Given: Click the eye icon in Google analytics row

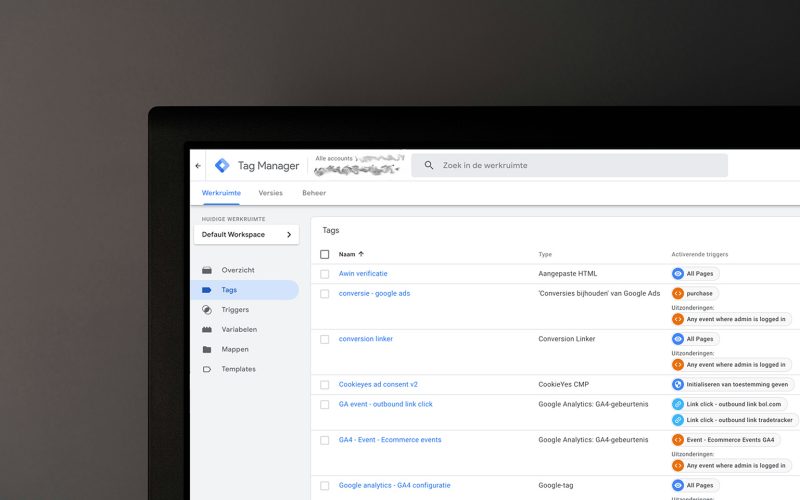Looking at the screenshot, I should pyautogui.click(x=678, y=485).
